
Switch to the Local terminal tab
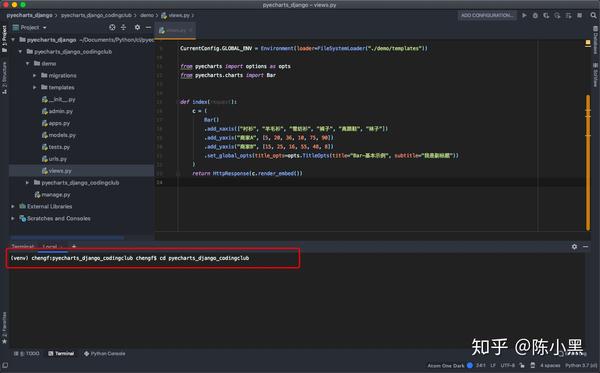[x=50, y=247]
